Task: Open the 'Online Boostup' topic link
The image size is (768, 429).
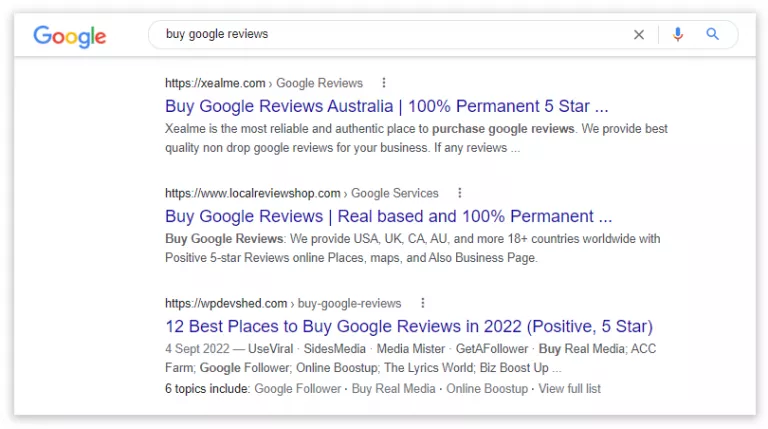Action: tap(487, 389)
